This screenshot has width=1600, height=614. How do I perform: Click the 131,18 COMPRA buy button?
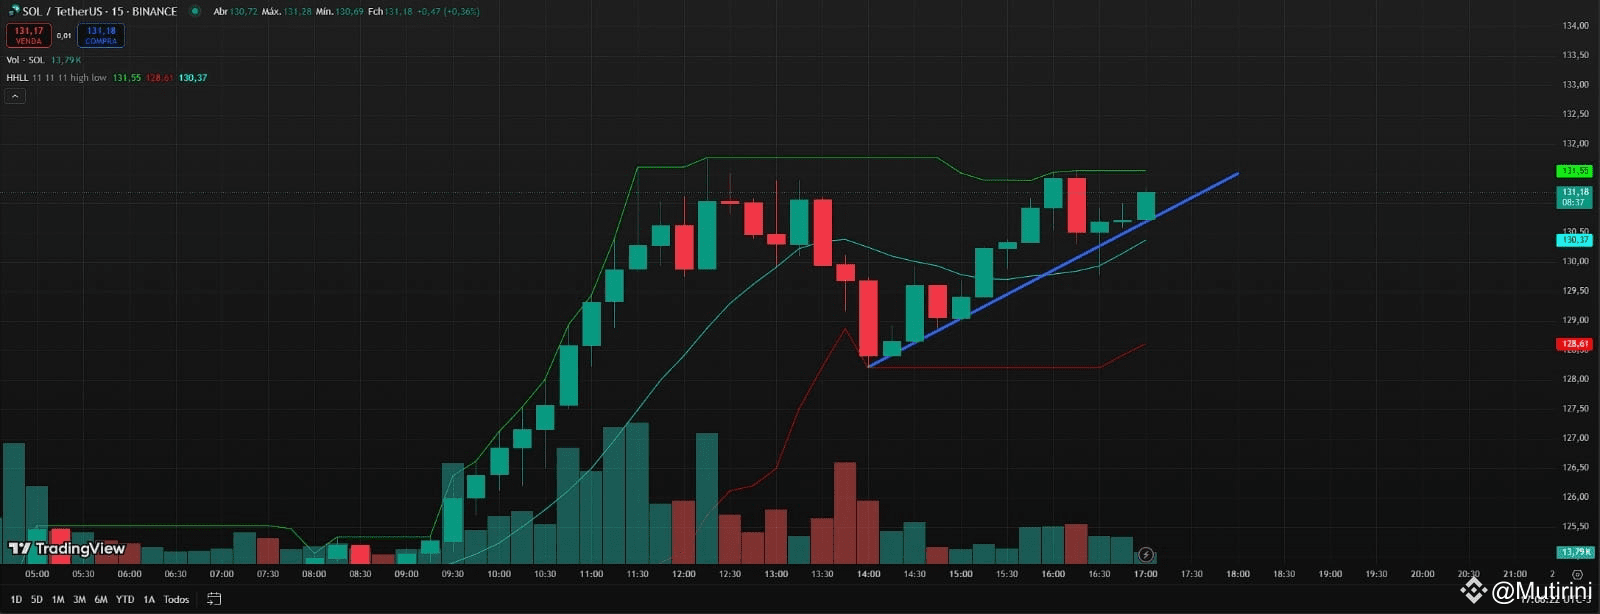101,35
